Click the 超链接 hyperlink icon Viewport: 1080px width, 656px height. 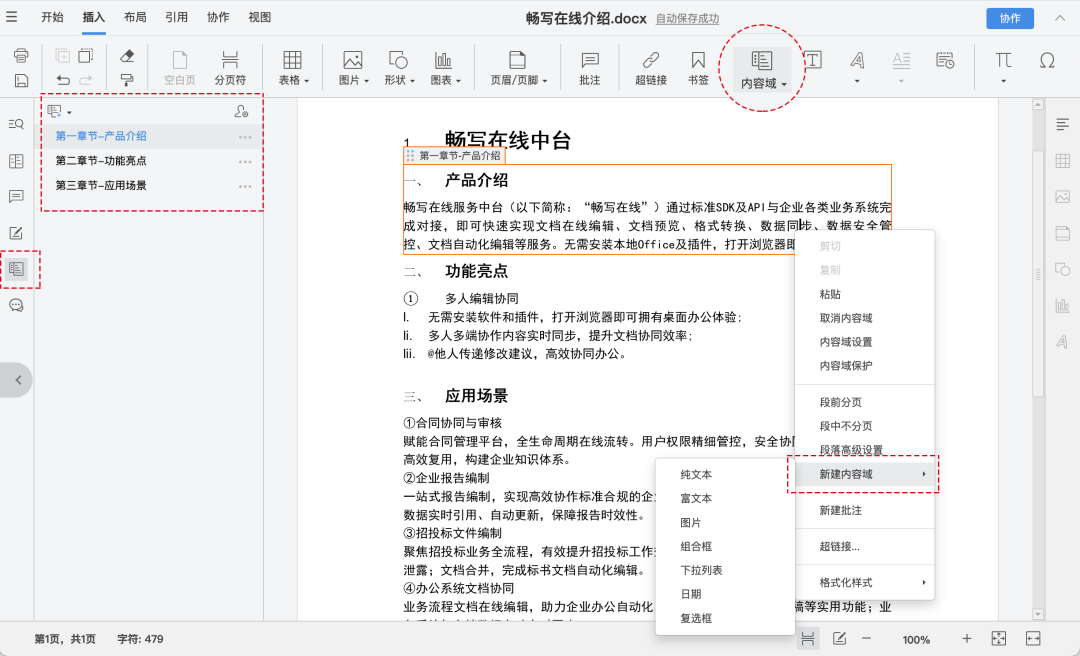(651, 68)
